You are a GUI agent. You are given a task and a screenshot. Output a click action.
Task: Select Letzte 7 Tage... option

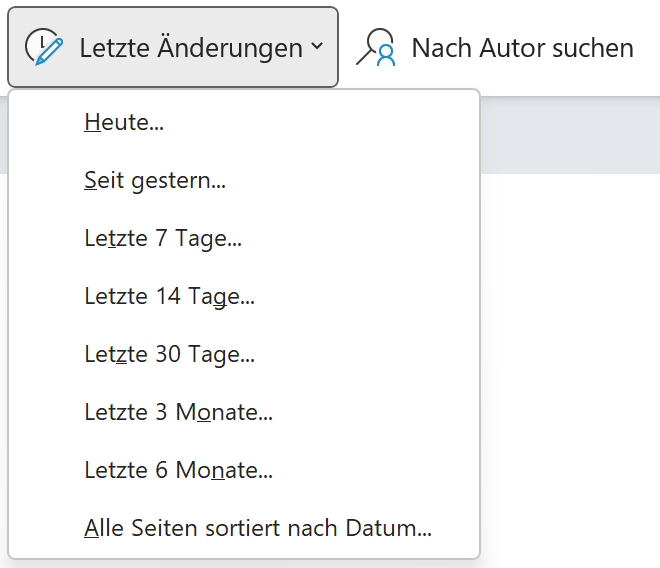244,238
